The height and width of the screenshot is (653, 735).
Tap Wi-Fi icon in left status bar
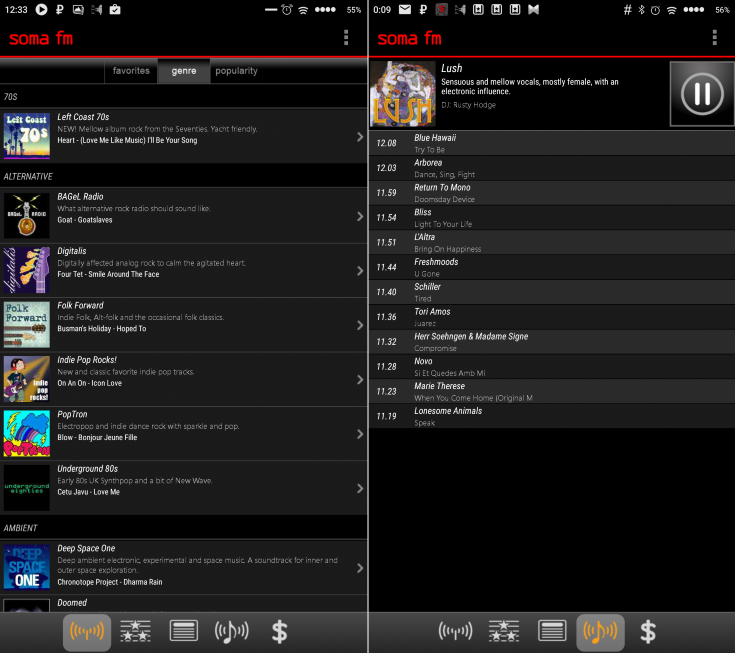click(303, 10)
